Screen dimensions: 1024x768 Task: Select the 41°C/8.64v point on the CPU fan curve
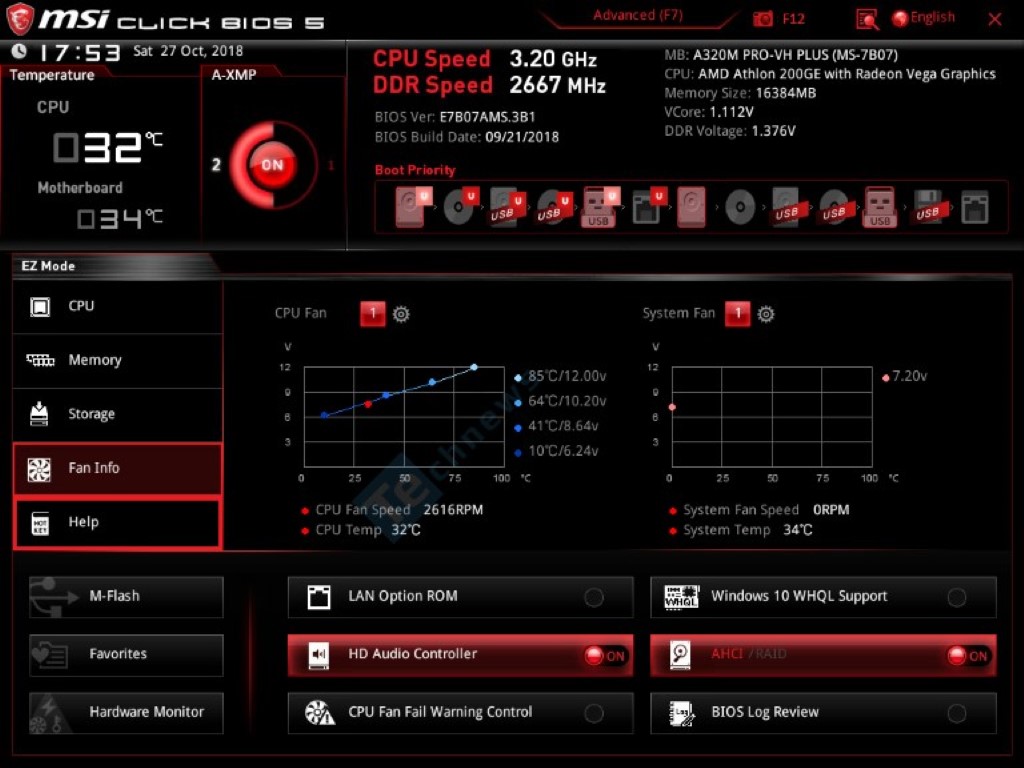click(386, 395)
